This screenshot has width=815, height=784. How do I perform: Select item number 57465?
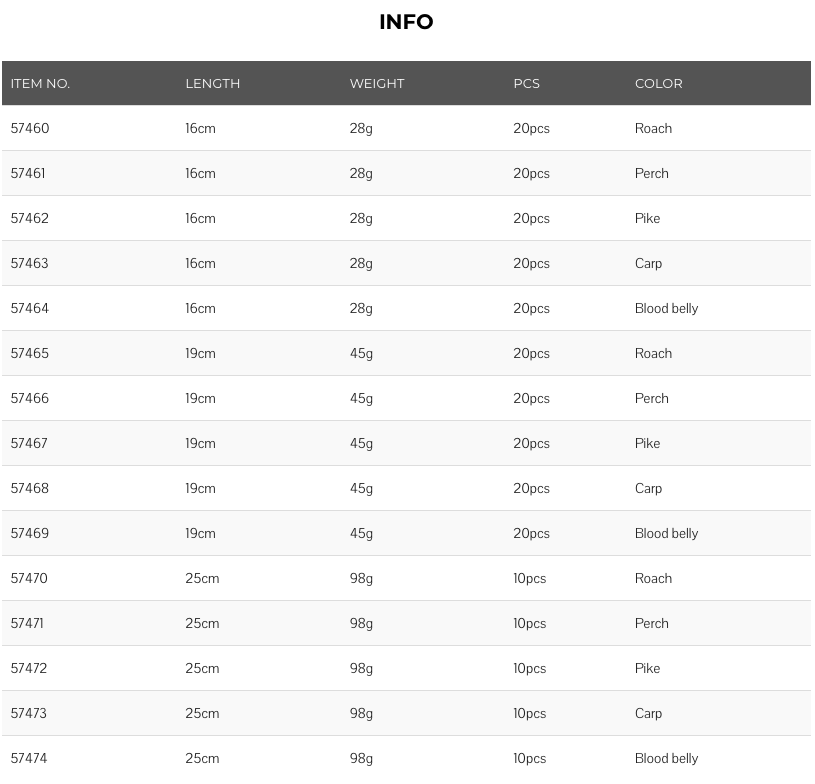click(30, 353)
